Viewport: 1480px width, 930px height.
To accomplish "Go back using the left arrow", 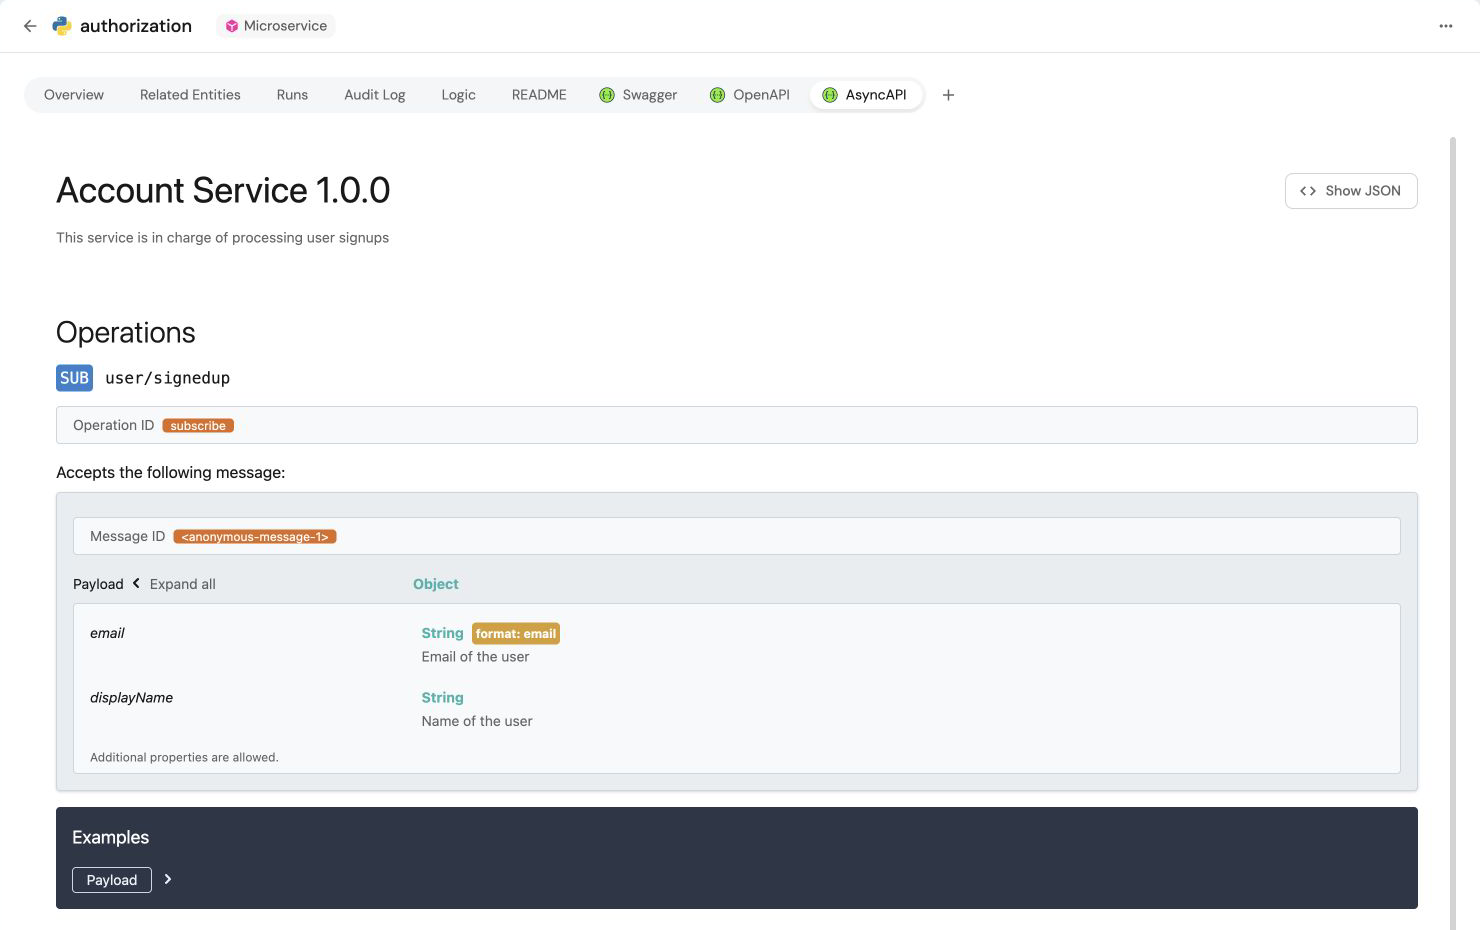I will [30, 26].
